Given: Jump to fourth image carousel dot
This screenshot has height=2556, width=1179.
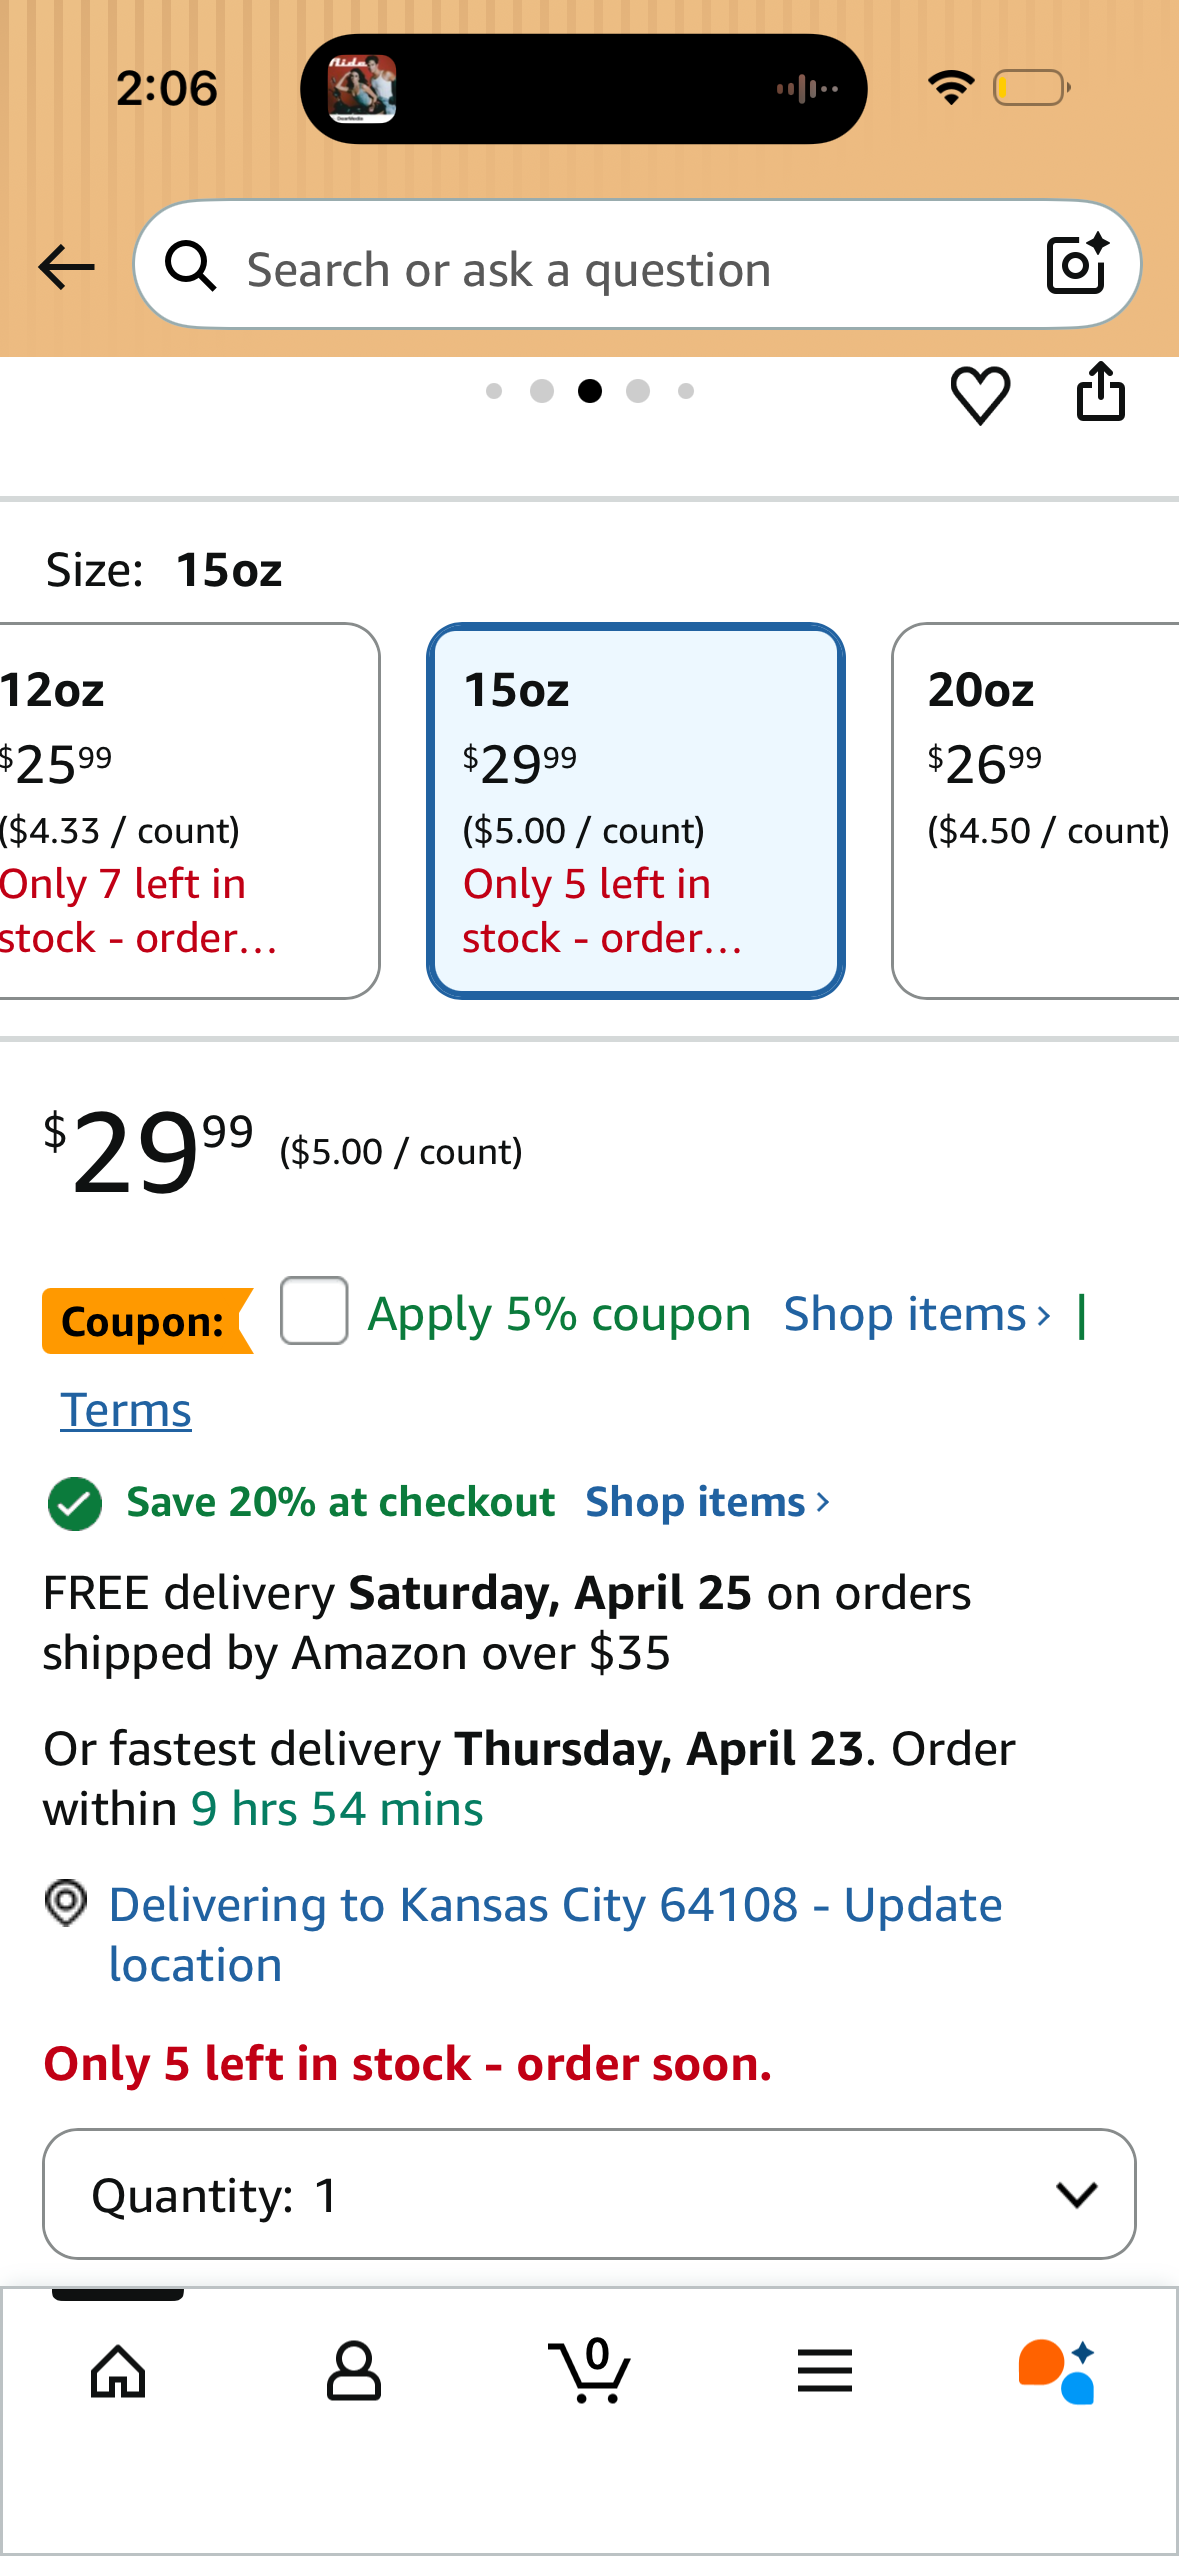Looking at the screenshot, I should point(638,391).
